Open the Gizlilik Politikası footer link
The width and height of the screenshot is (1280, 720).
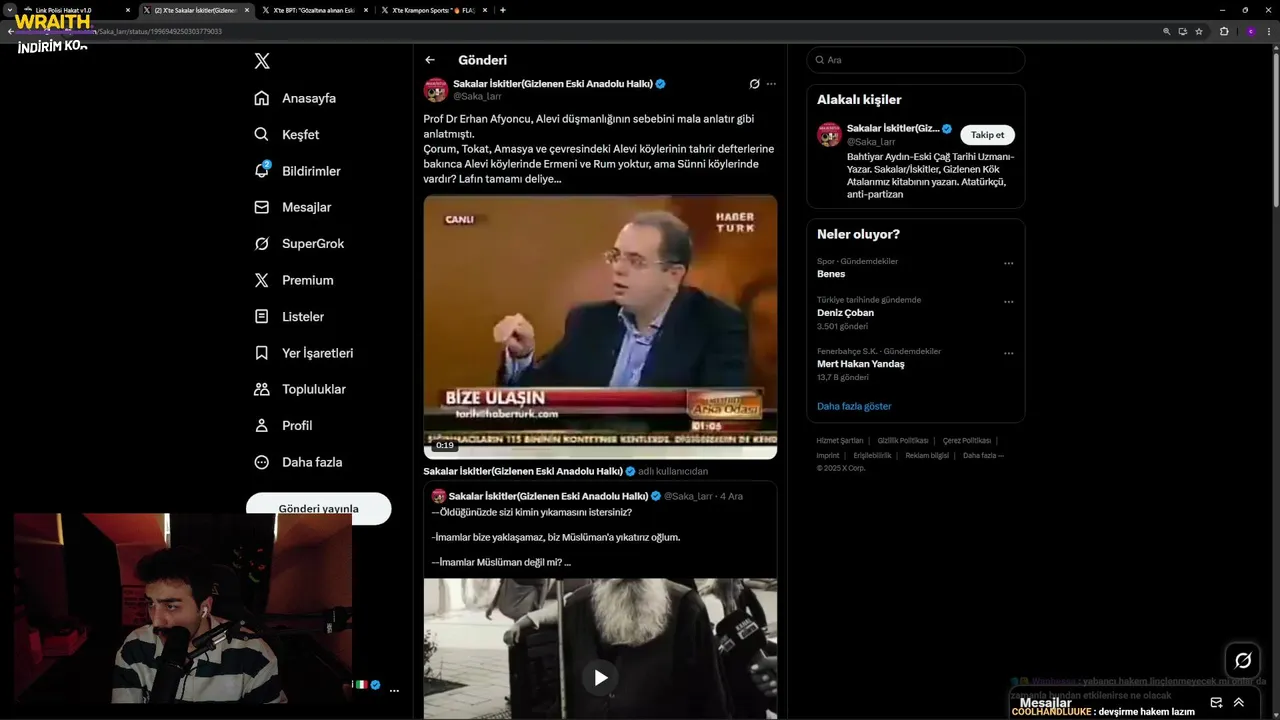(x=903, y=441)
